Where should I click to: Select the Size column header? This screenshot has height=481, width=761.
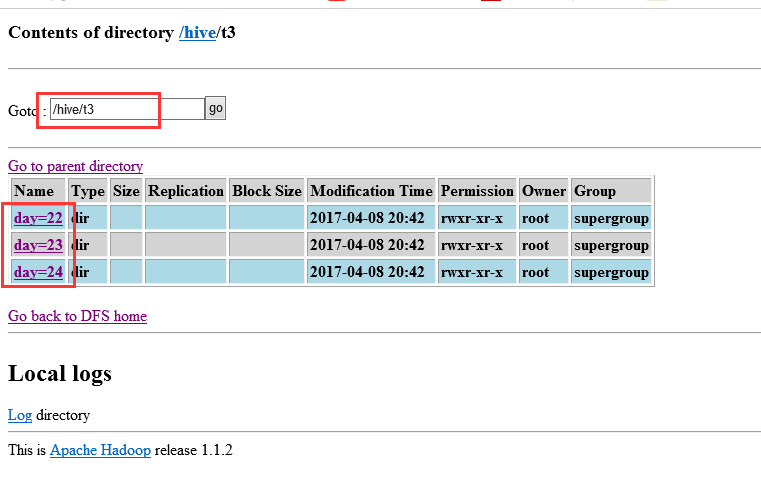point(126,191)
